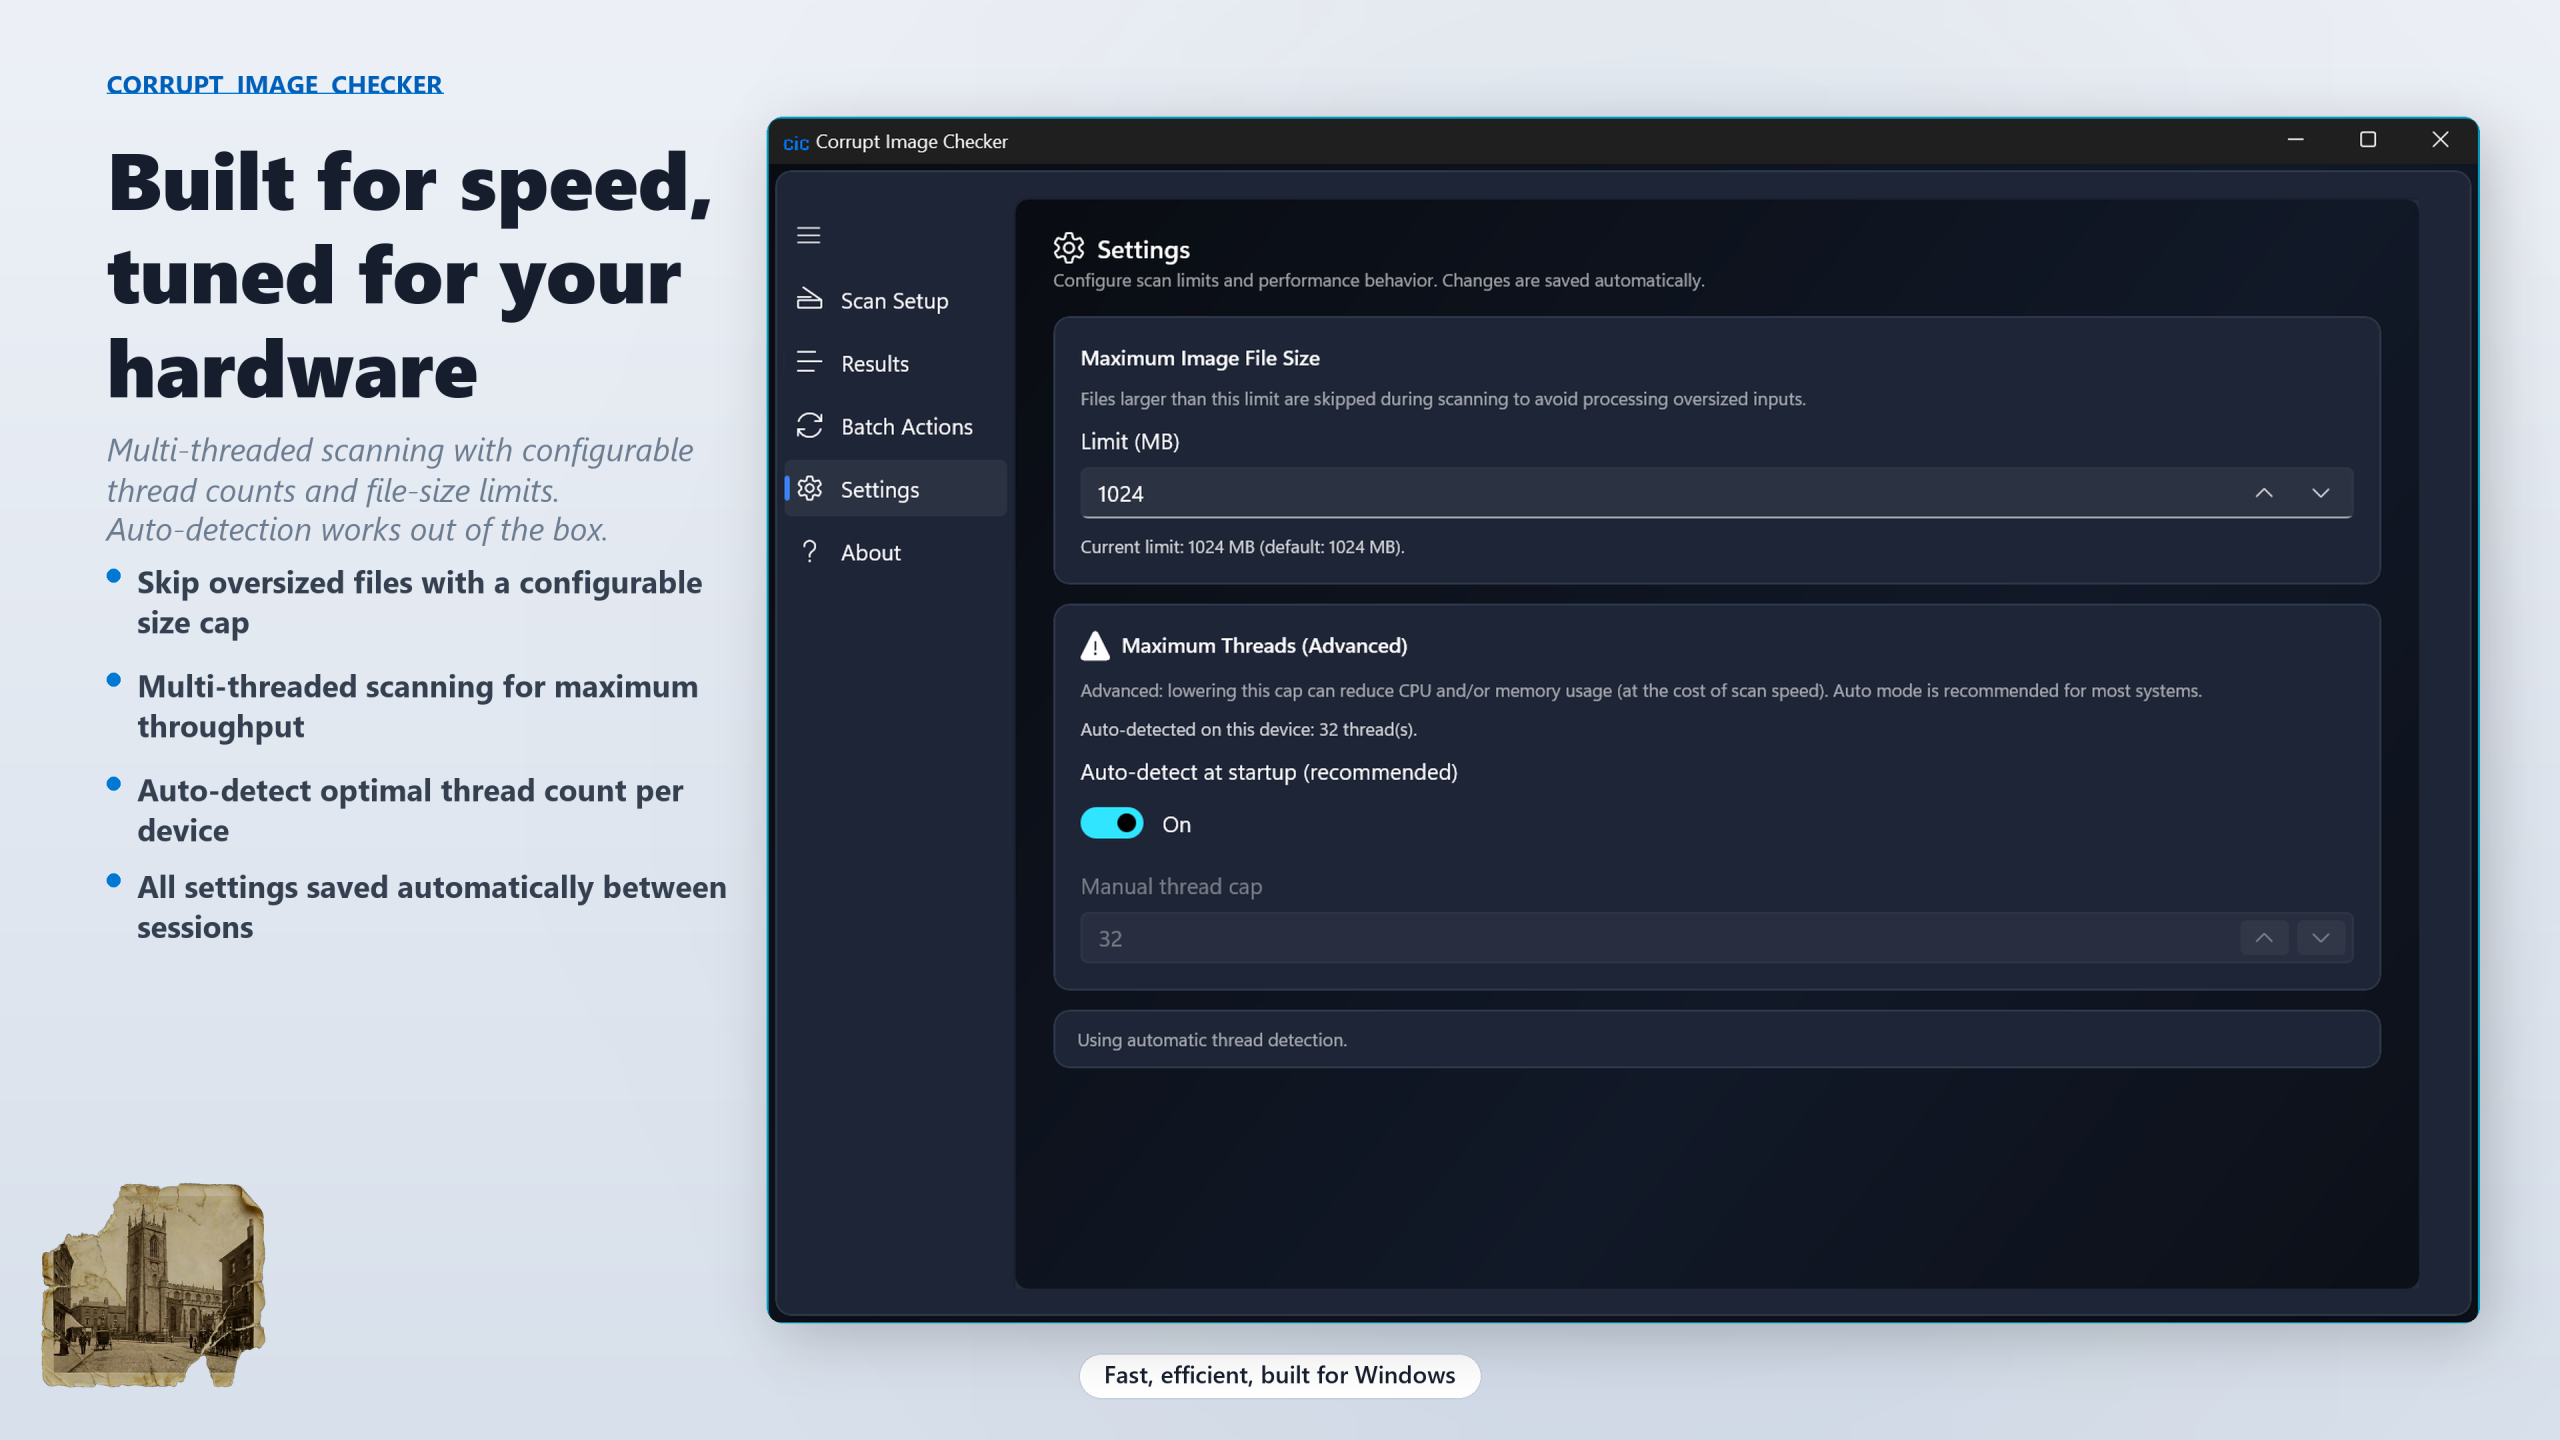Click the Batch Actions refresh icon
The width and height of the screenshot is (2560, 1440).
809,426
